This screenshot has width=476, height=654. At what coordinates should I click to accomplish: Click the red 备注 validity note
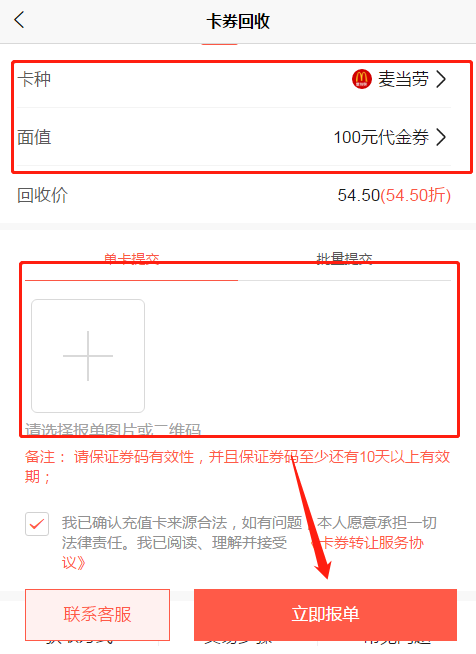click(237, 467)
